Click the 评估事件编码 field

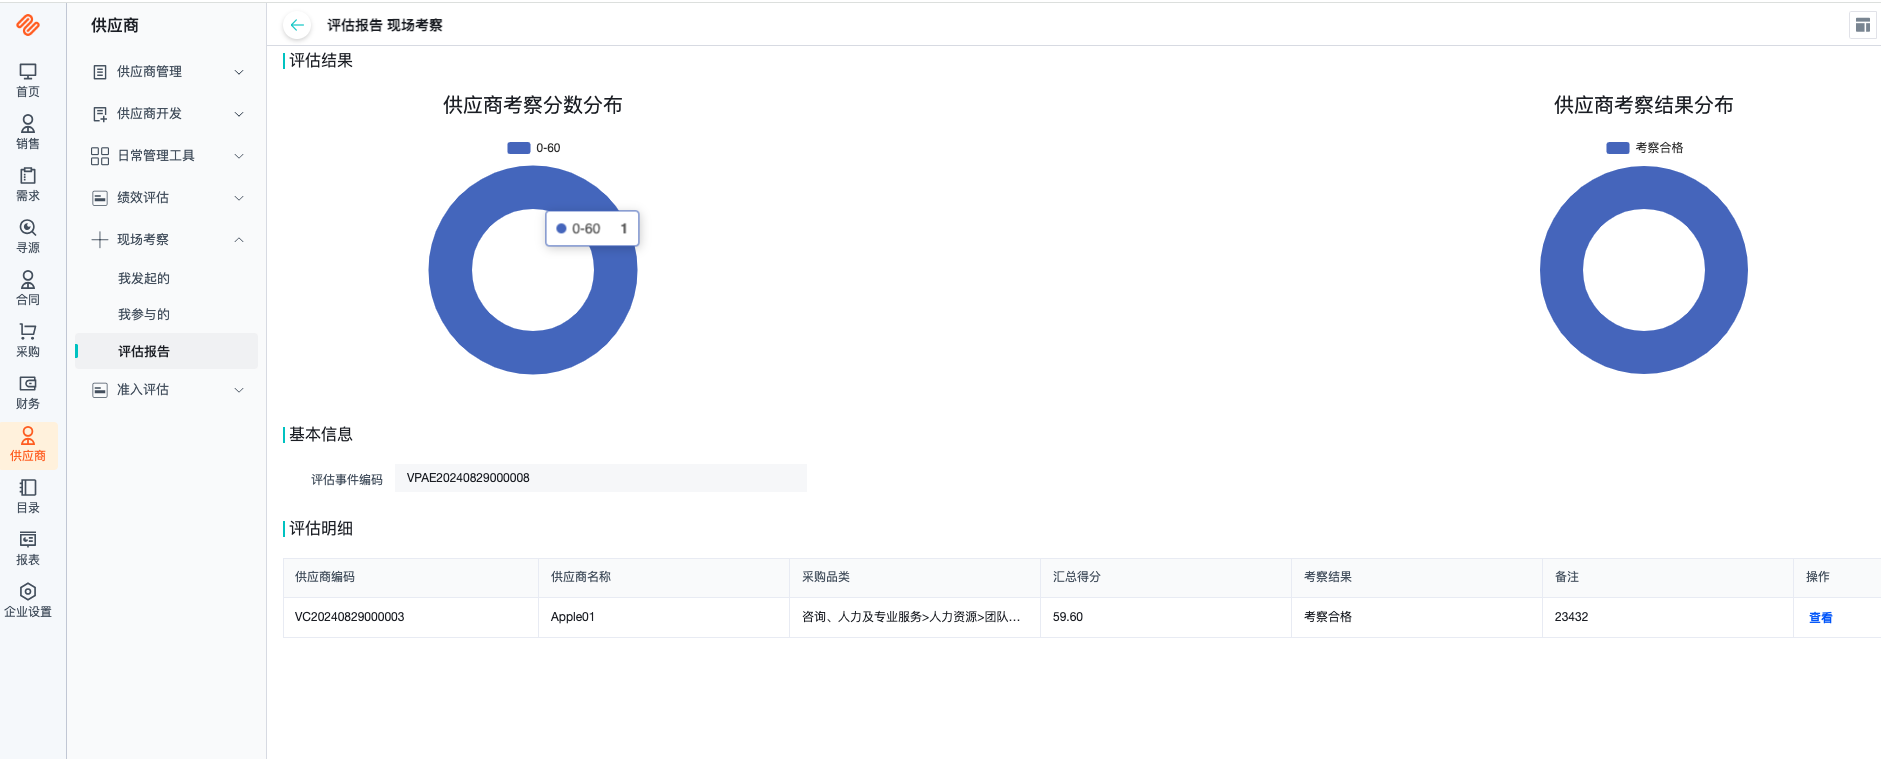[600, 478]
